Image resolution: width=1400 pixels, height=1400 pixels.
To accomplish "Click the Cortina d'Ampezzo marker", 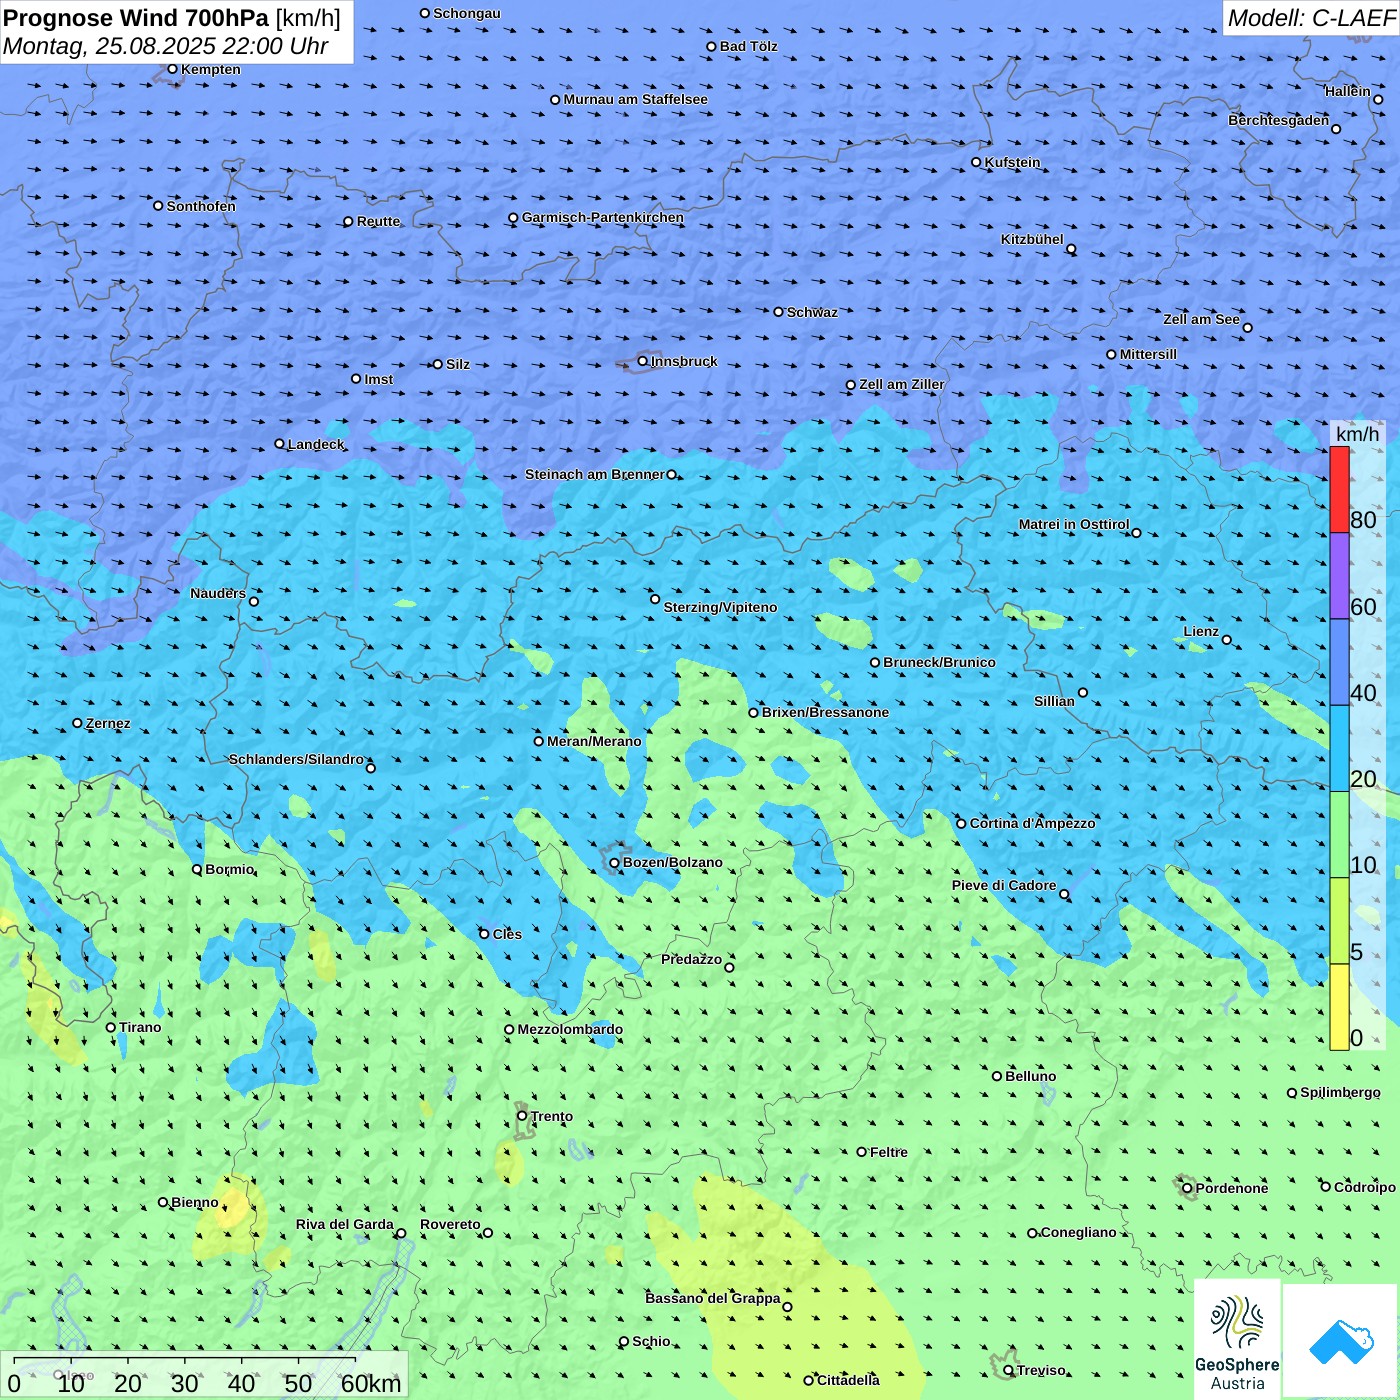I will click(x=961, y=823).
